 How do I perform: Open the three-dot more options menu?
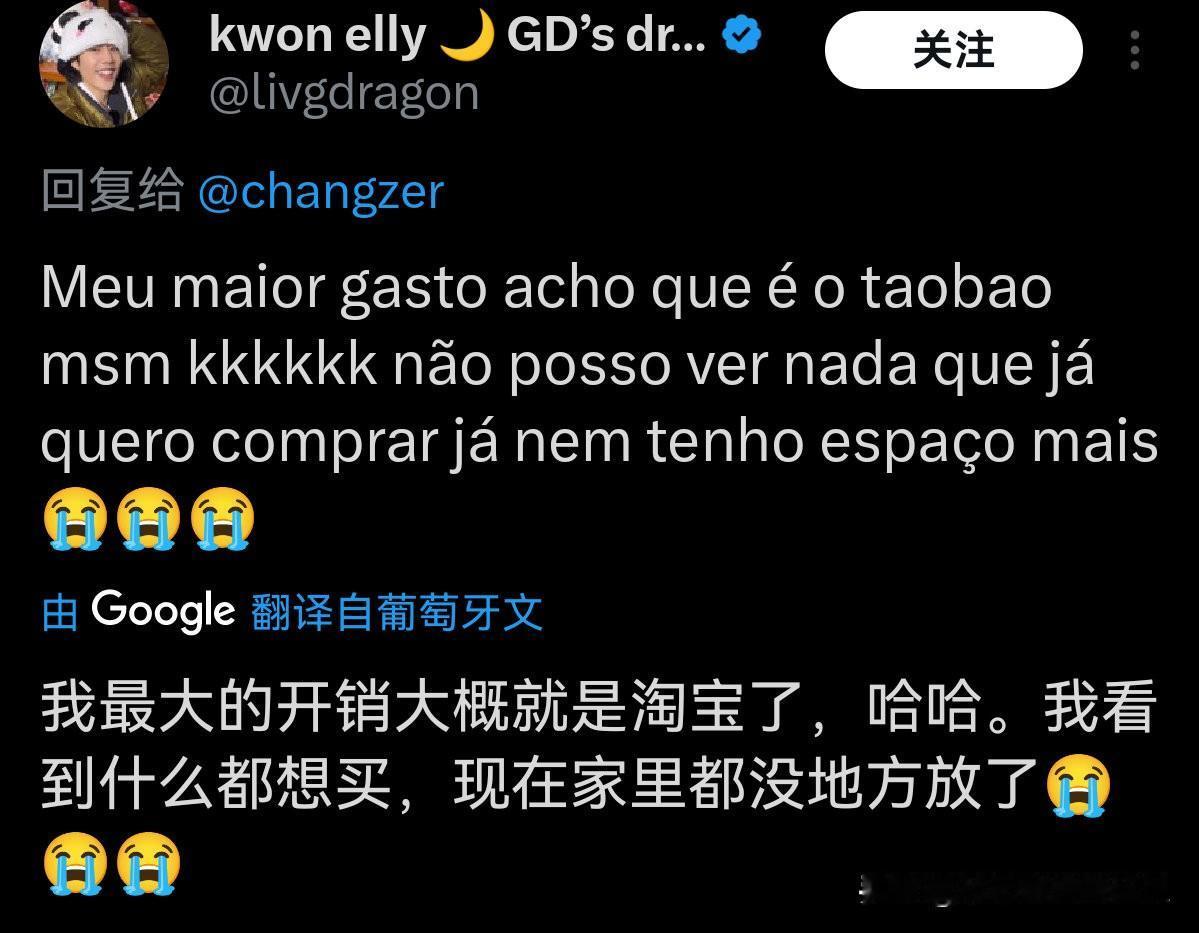pos(1135,50)
